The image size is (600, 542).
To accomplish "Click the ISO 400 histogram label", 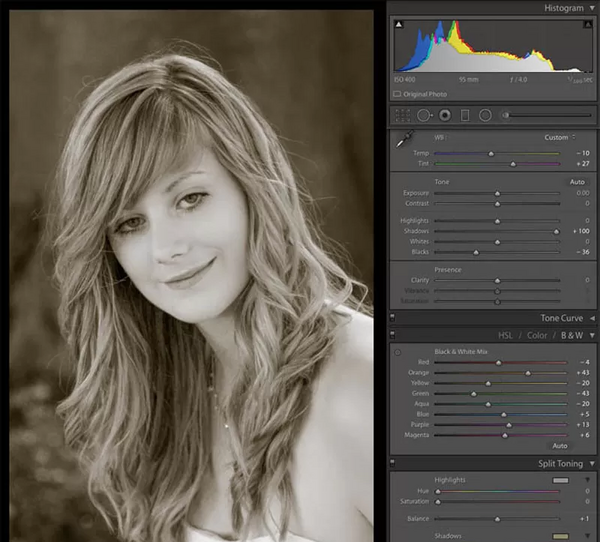I will [x=404, y=80].
